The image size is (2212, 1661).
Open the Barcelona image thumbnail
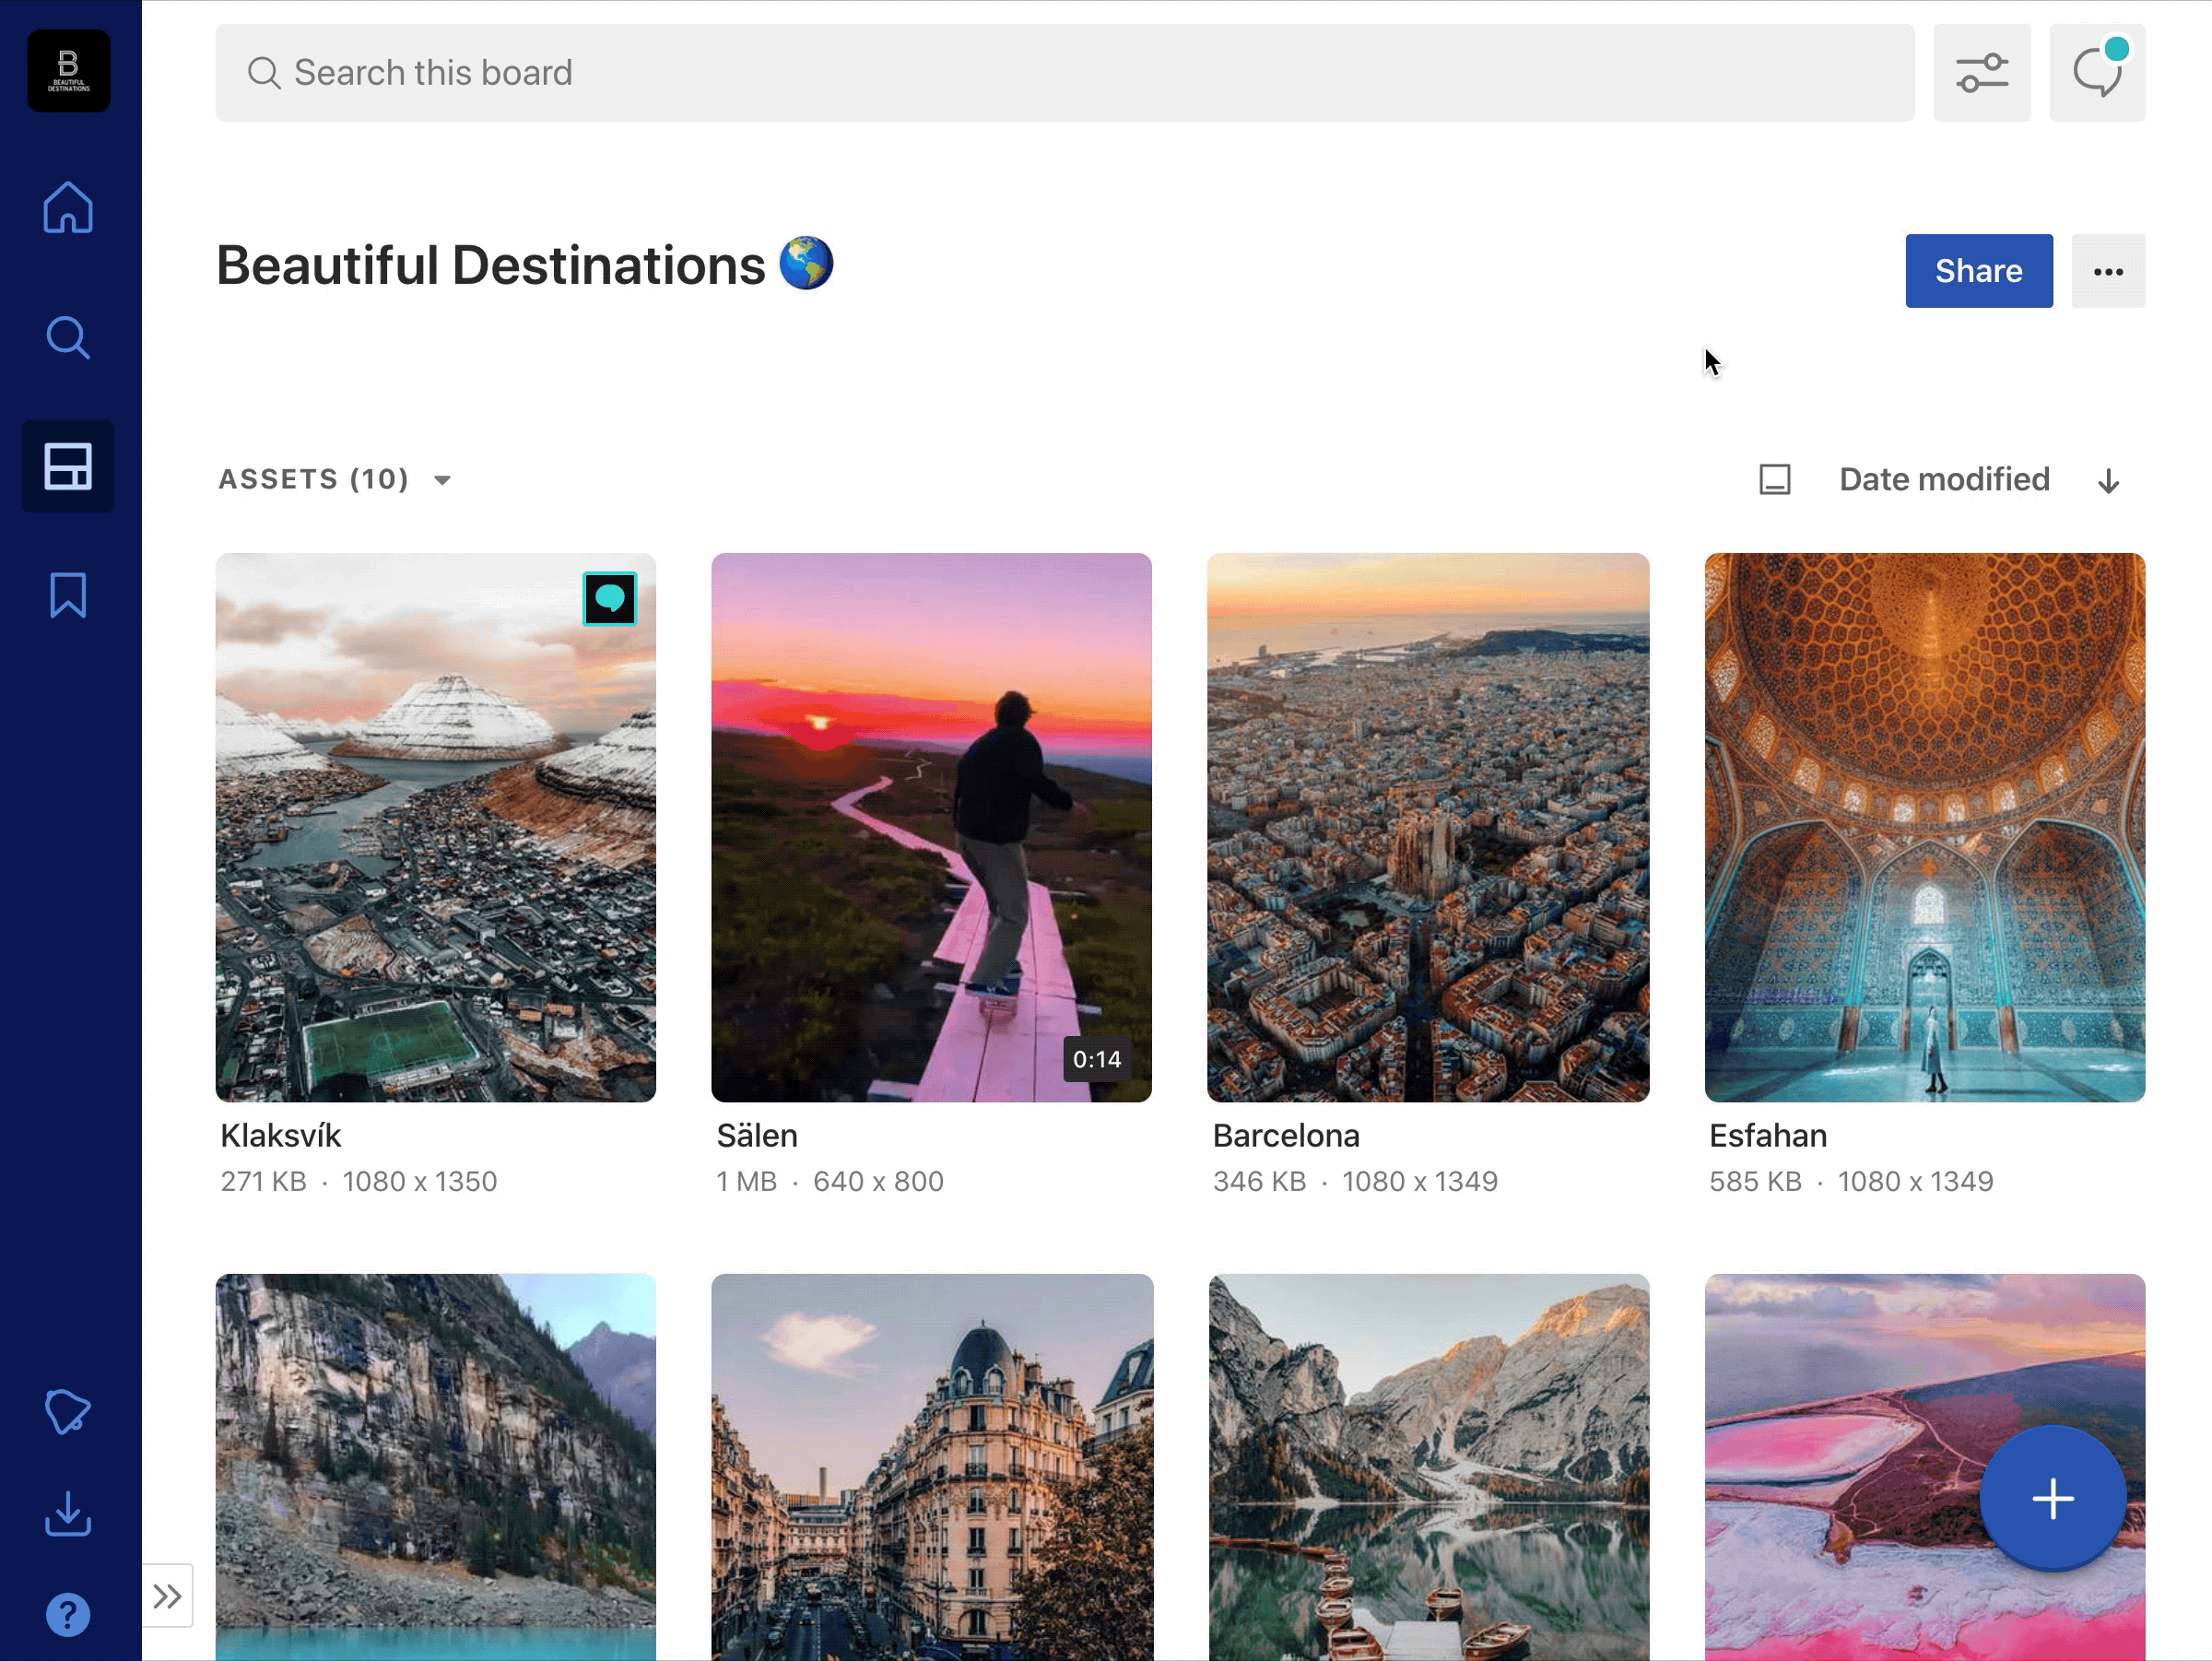click(1427, 827)
